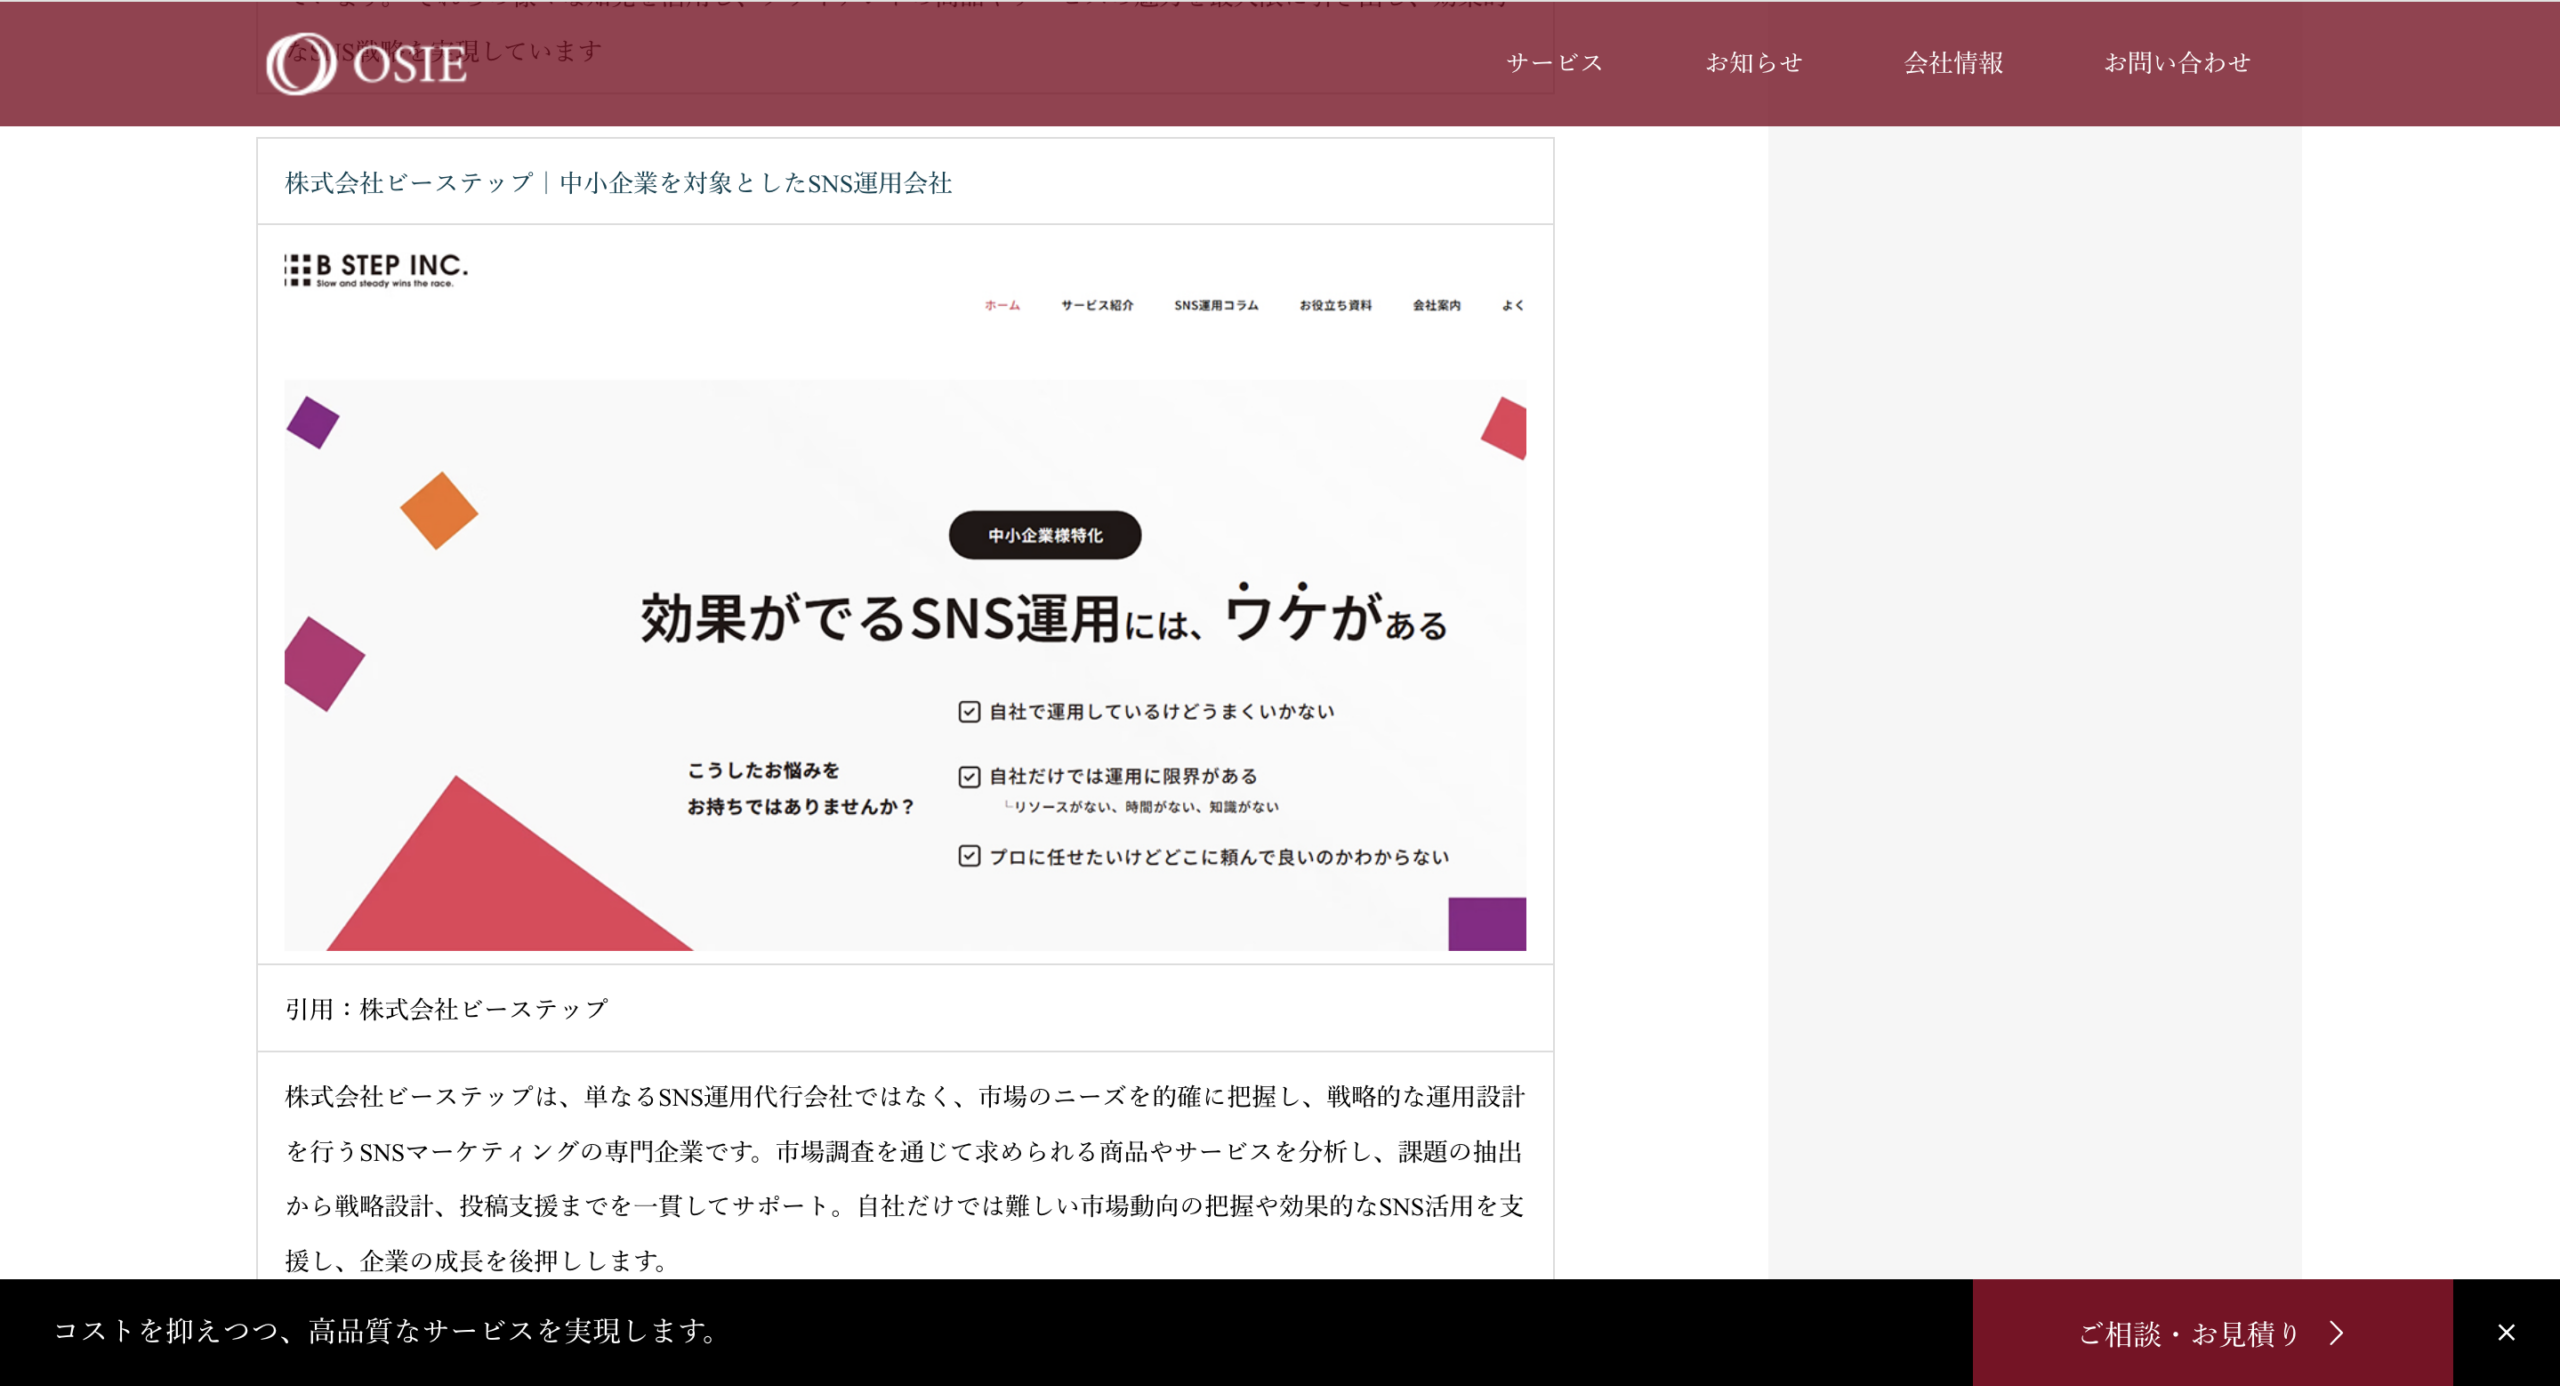Open the サービス menu item
This screenshot has width=2560, height=1386.
tap(1554, 63)
